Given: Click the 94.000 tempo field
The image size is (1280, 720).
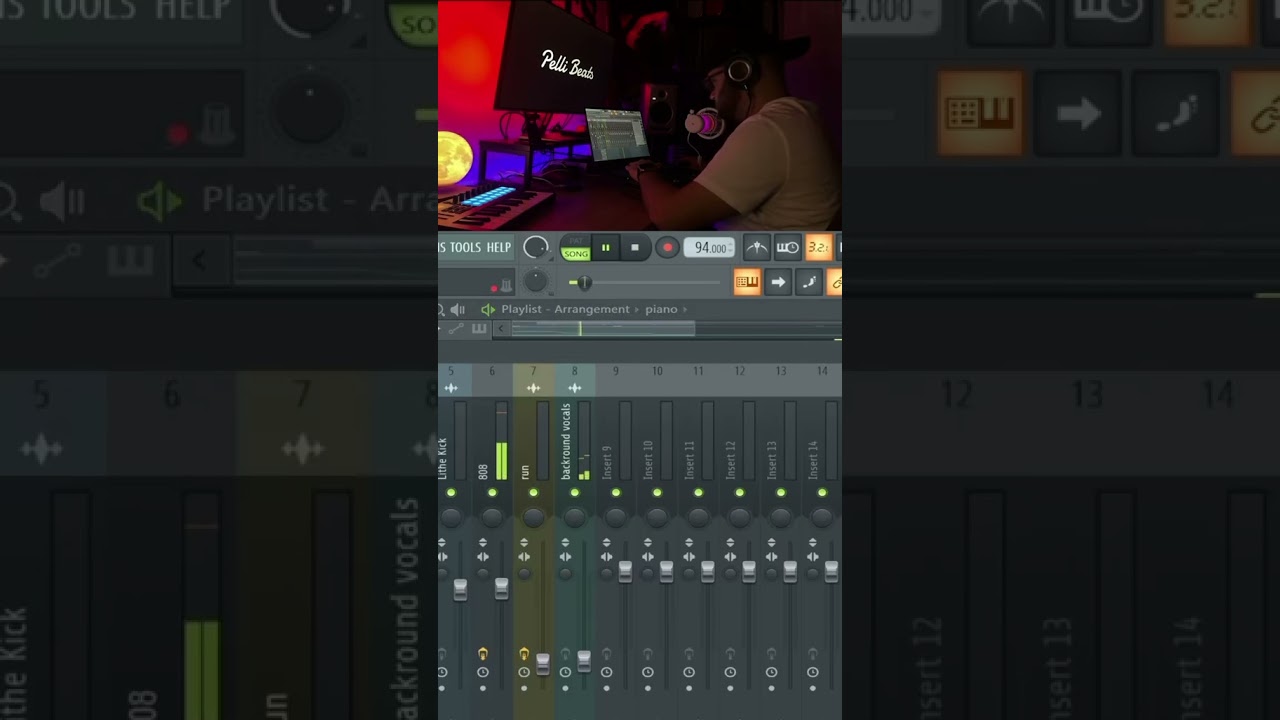Looking at the screenshot, I should click(x=709, y=248).
